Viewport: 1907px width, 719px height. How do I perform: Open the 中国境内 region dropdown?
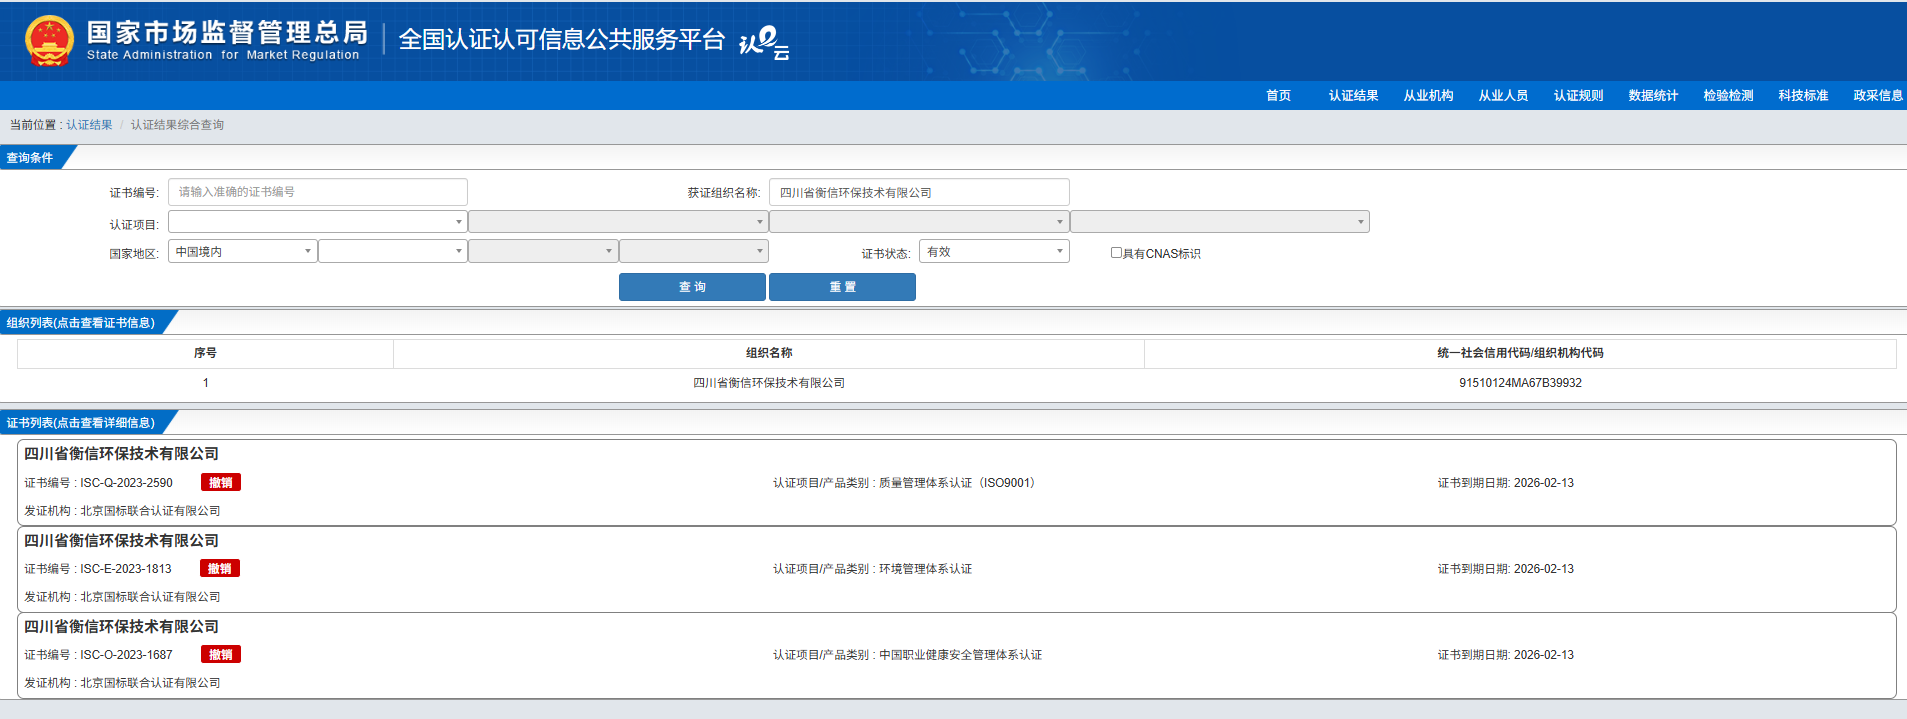[243, 251]
